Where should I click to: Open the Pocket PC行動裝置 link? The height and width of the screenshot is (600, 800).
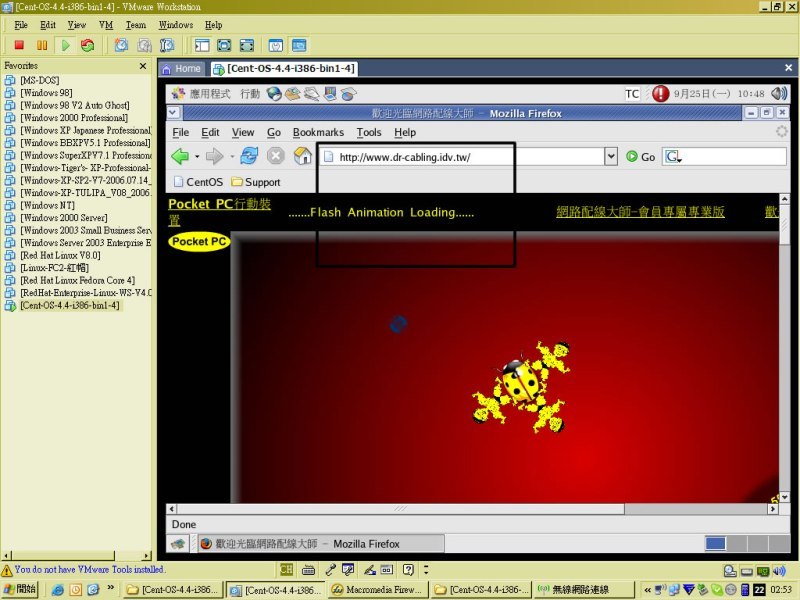219,212
